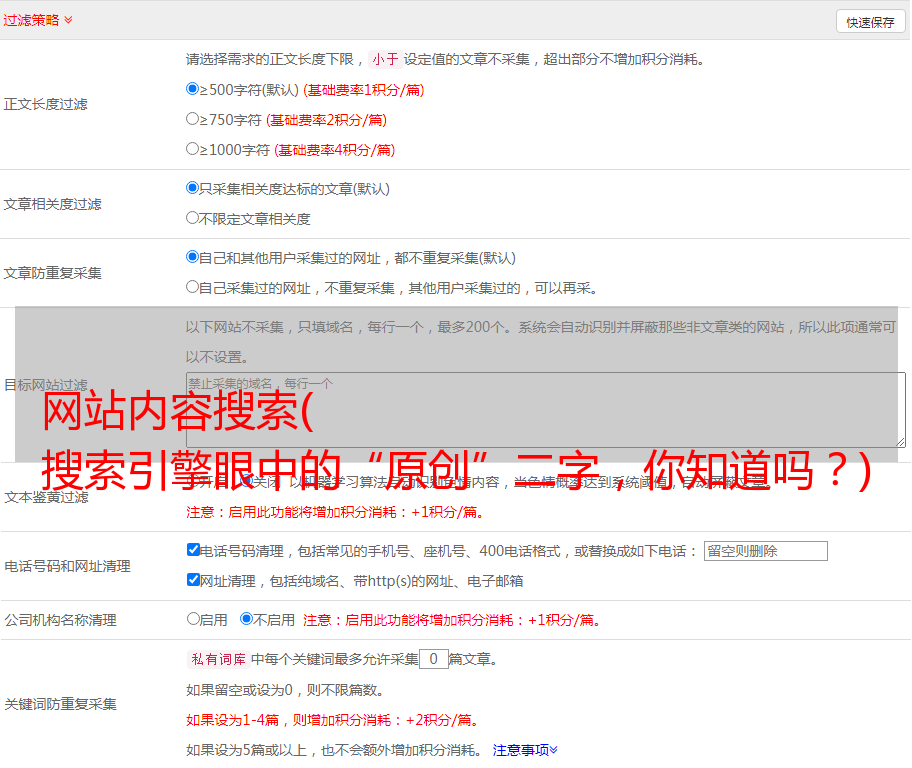Collapse the 过滤策略 section header
Screen dimensions: 912x768
(38, 20)
